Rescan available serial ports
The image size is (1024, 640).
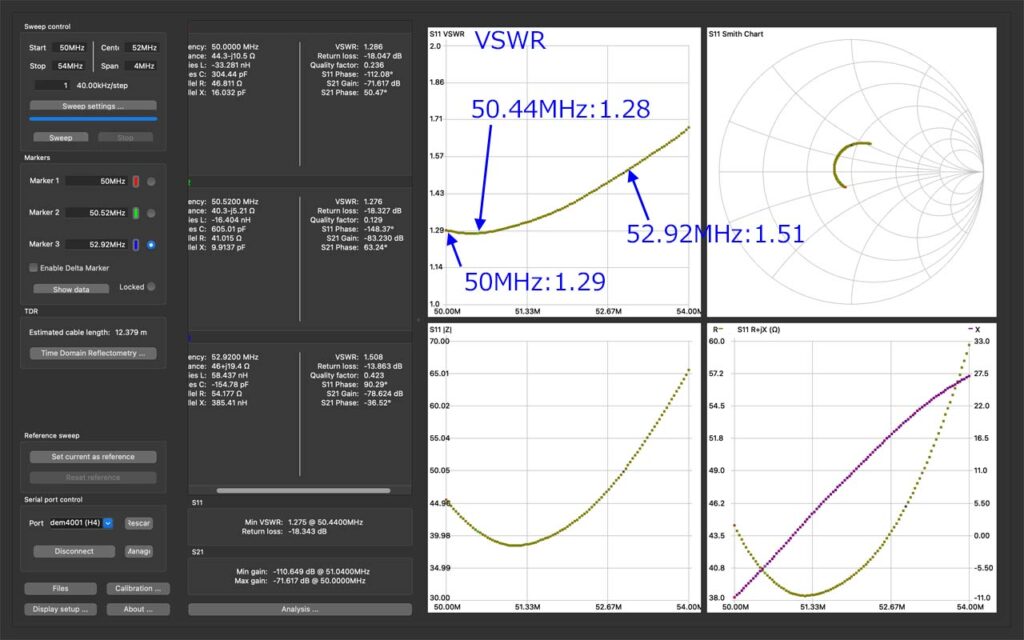coord(139,523)
